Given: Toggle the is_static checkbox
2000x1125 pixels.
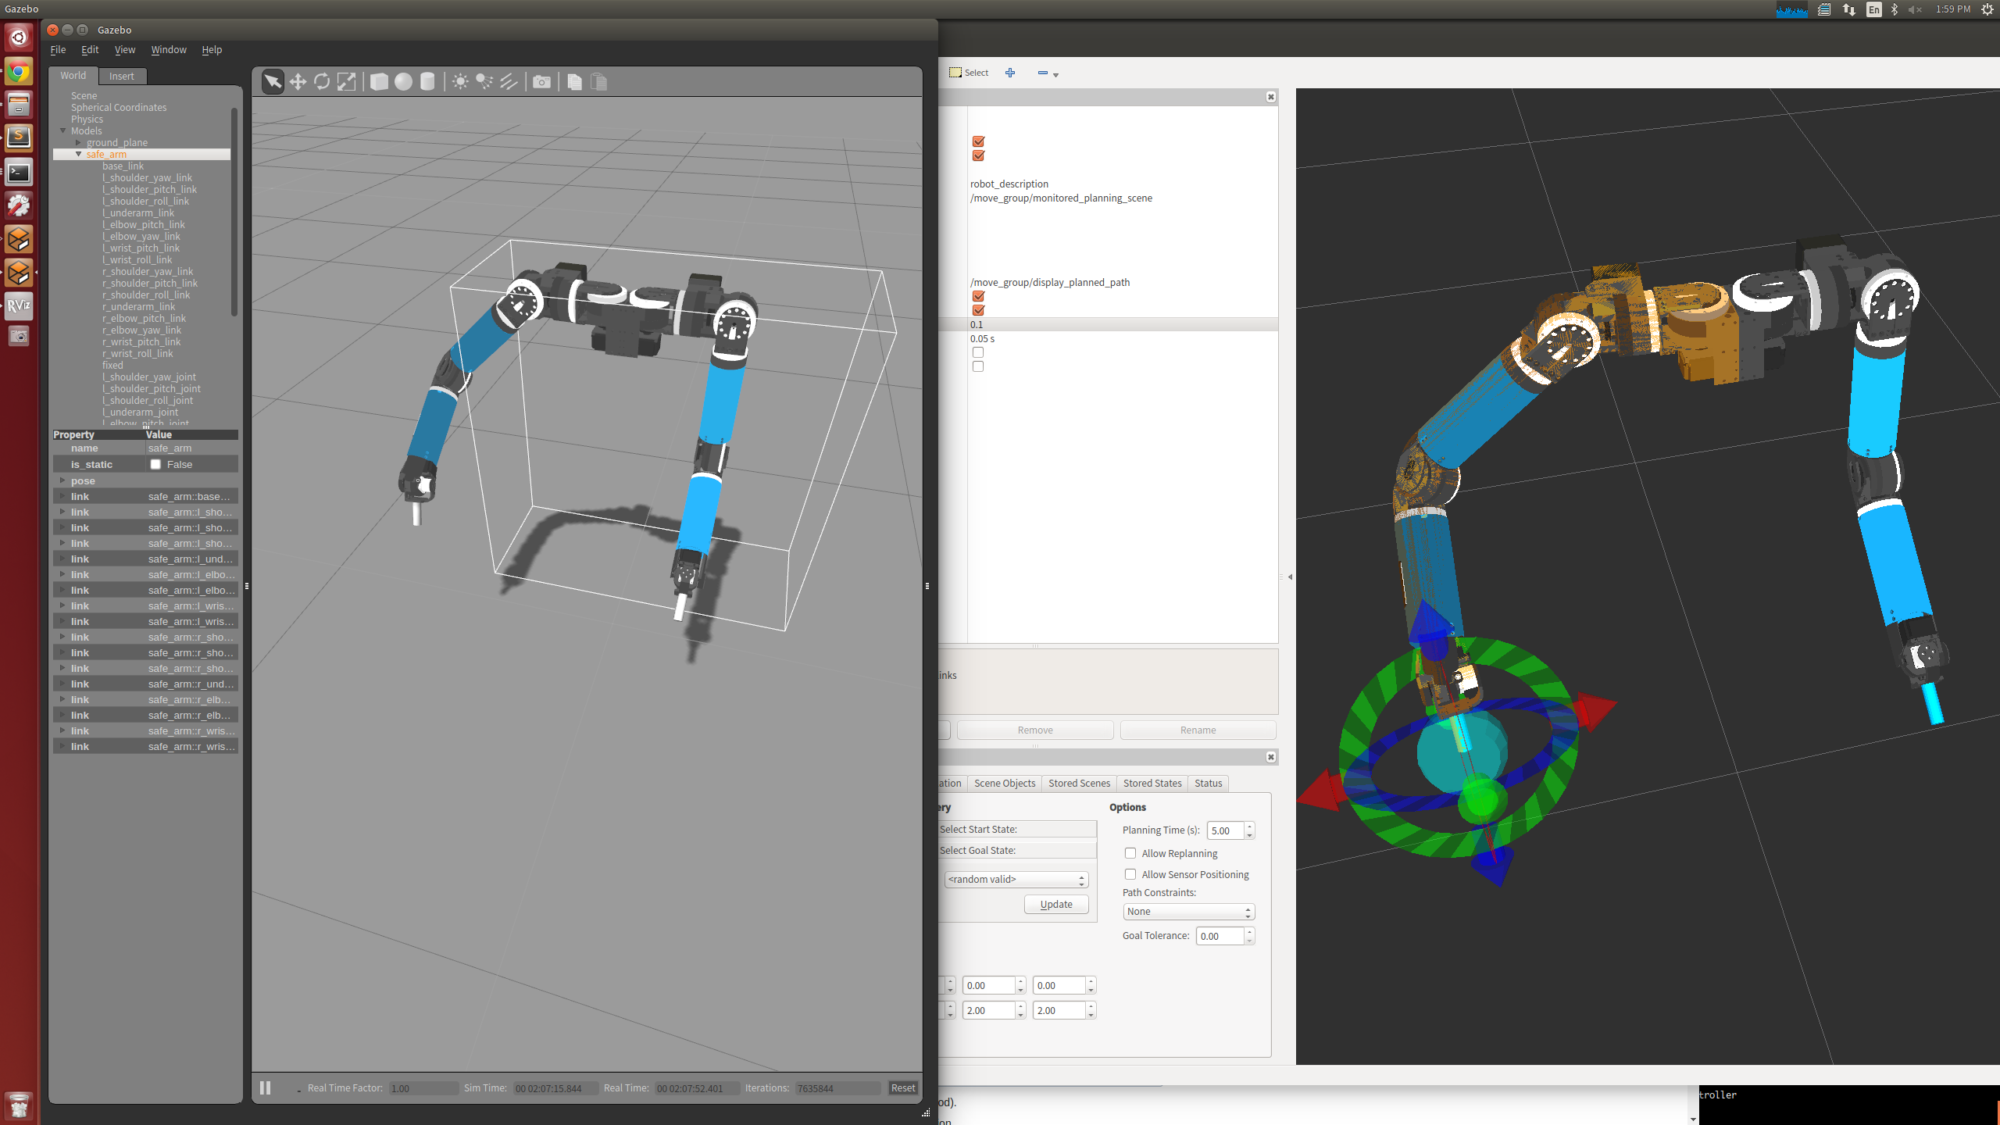Looking at the screenshot, I should 156,465.
